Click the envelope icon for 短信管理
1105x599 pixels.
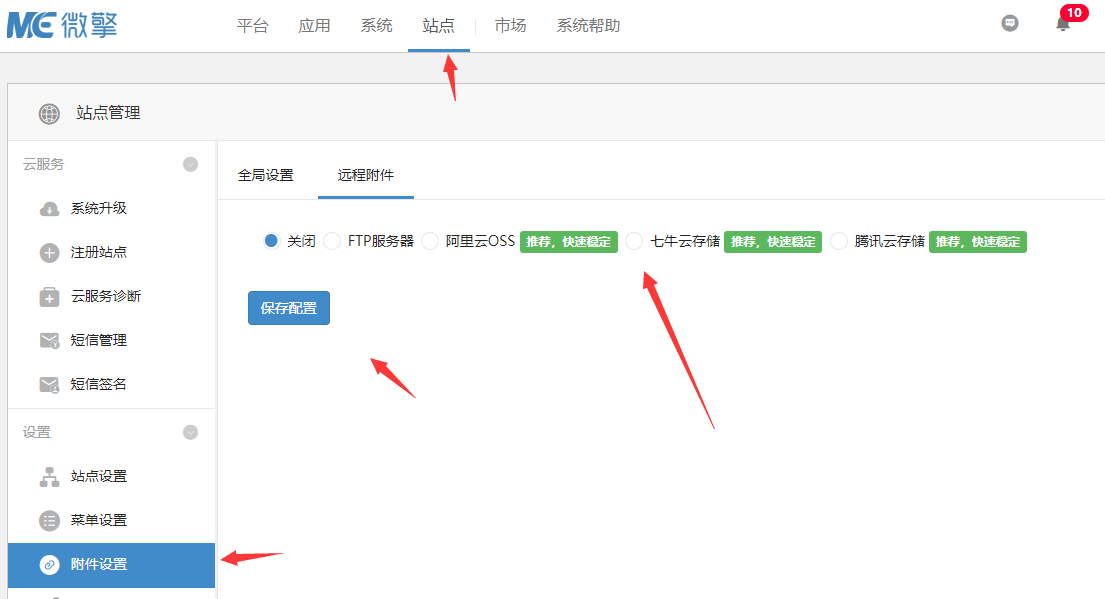coord(49,341)
